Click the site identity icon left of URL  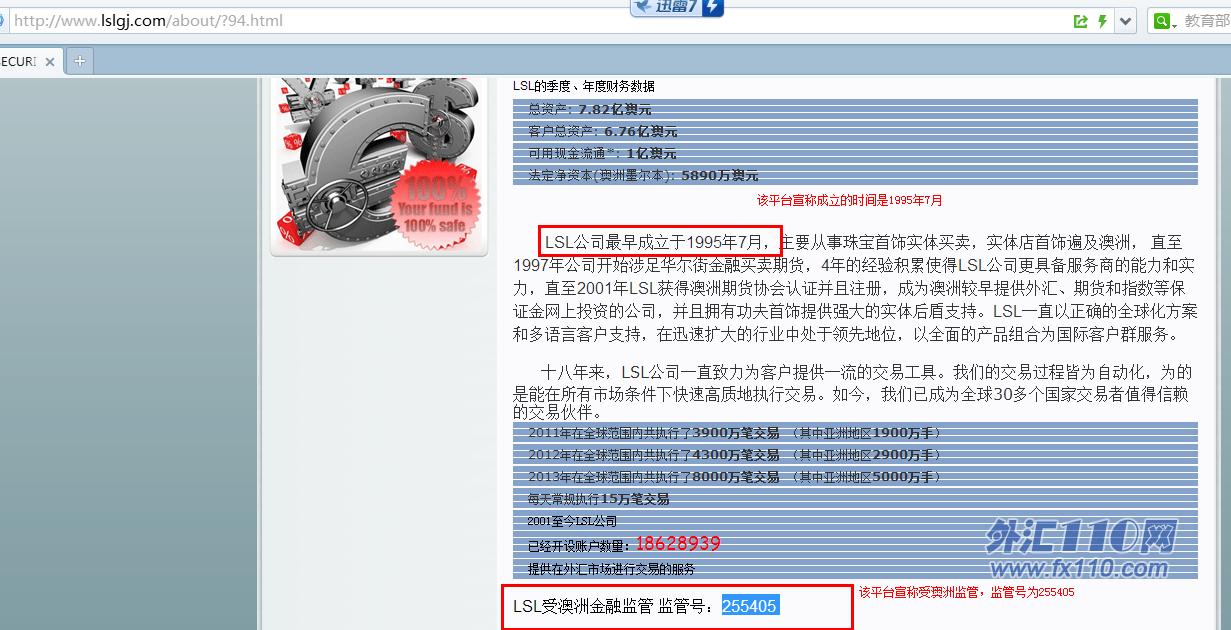coord(3,21)
